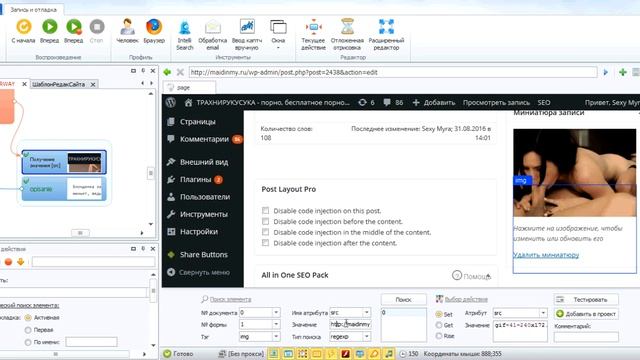
Task: Open Внешний вид in WordPress sidebar
Action: pos(204,162)
